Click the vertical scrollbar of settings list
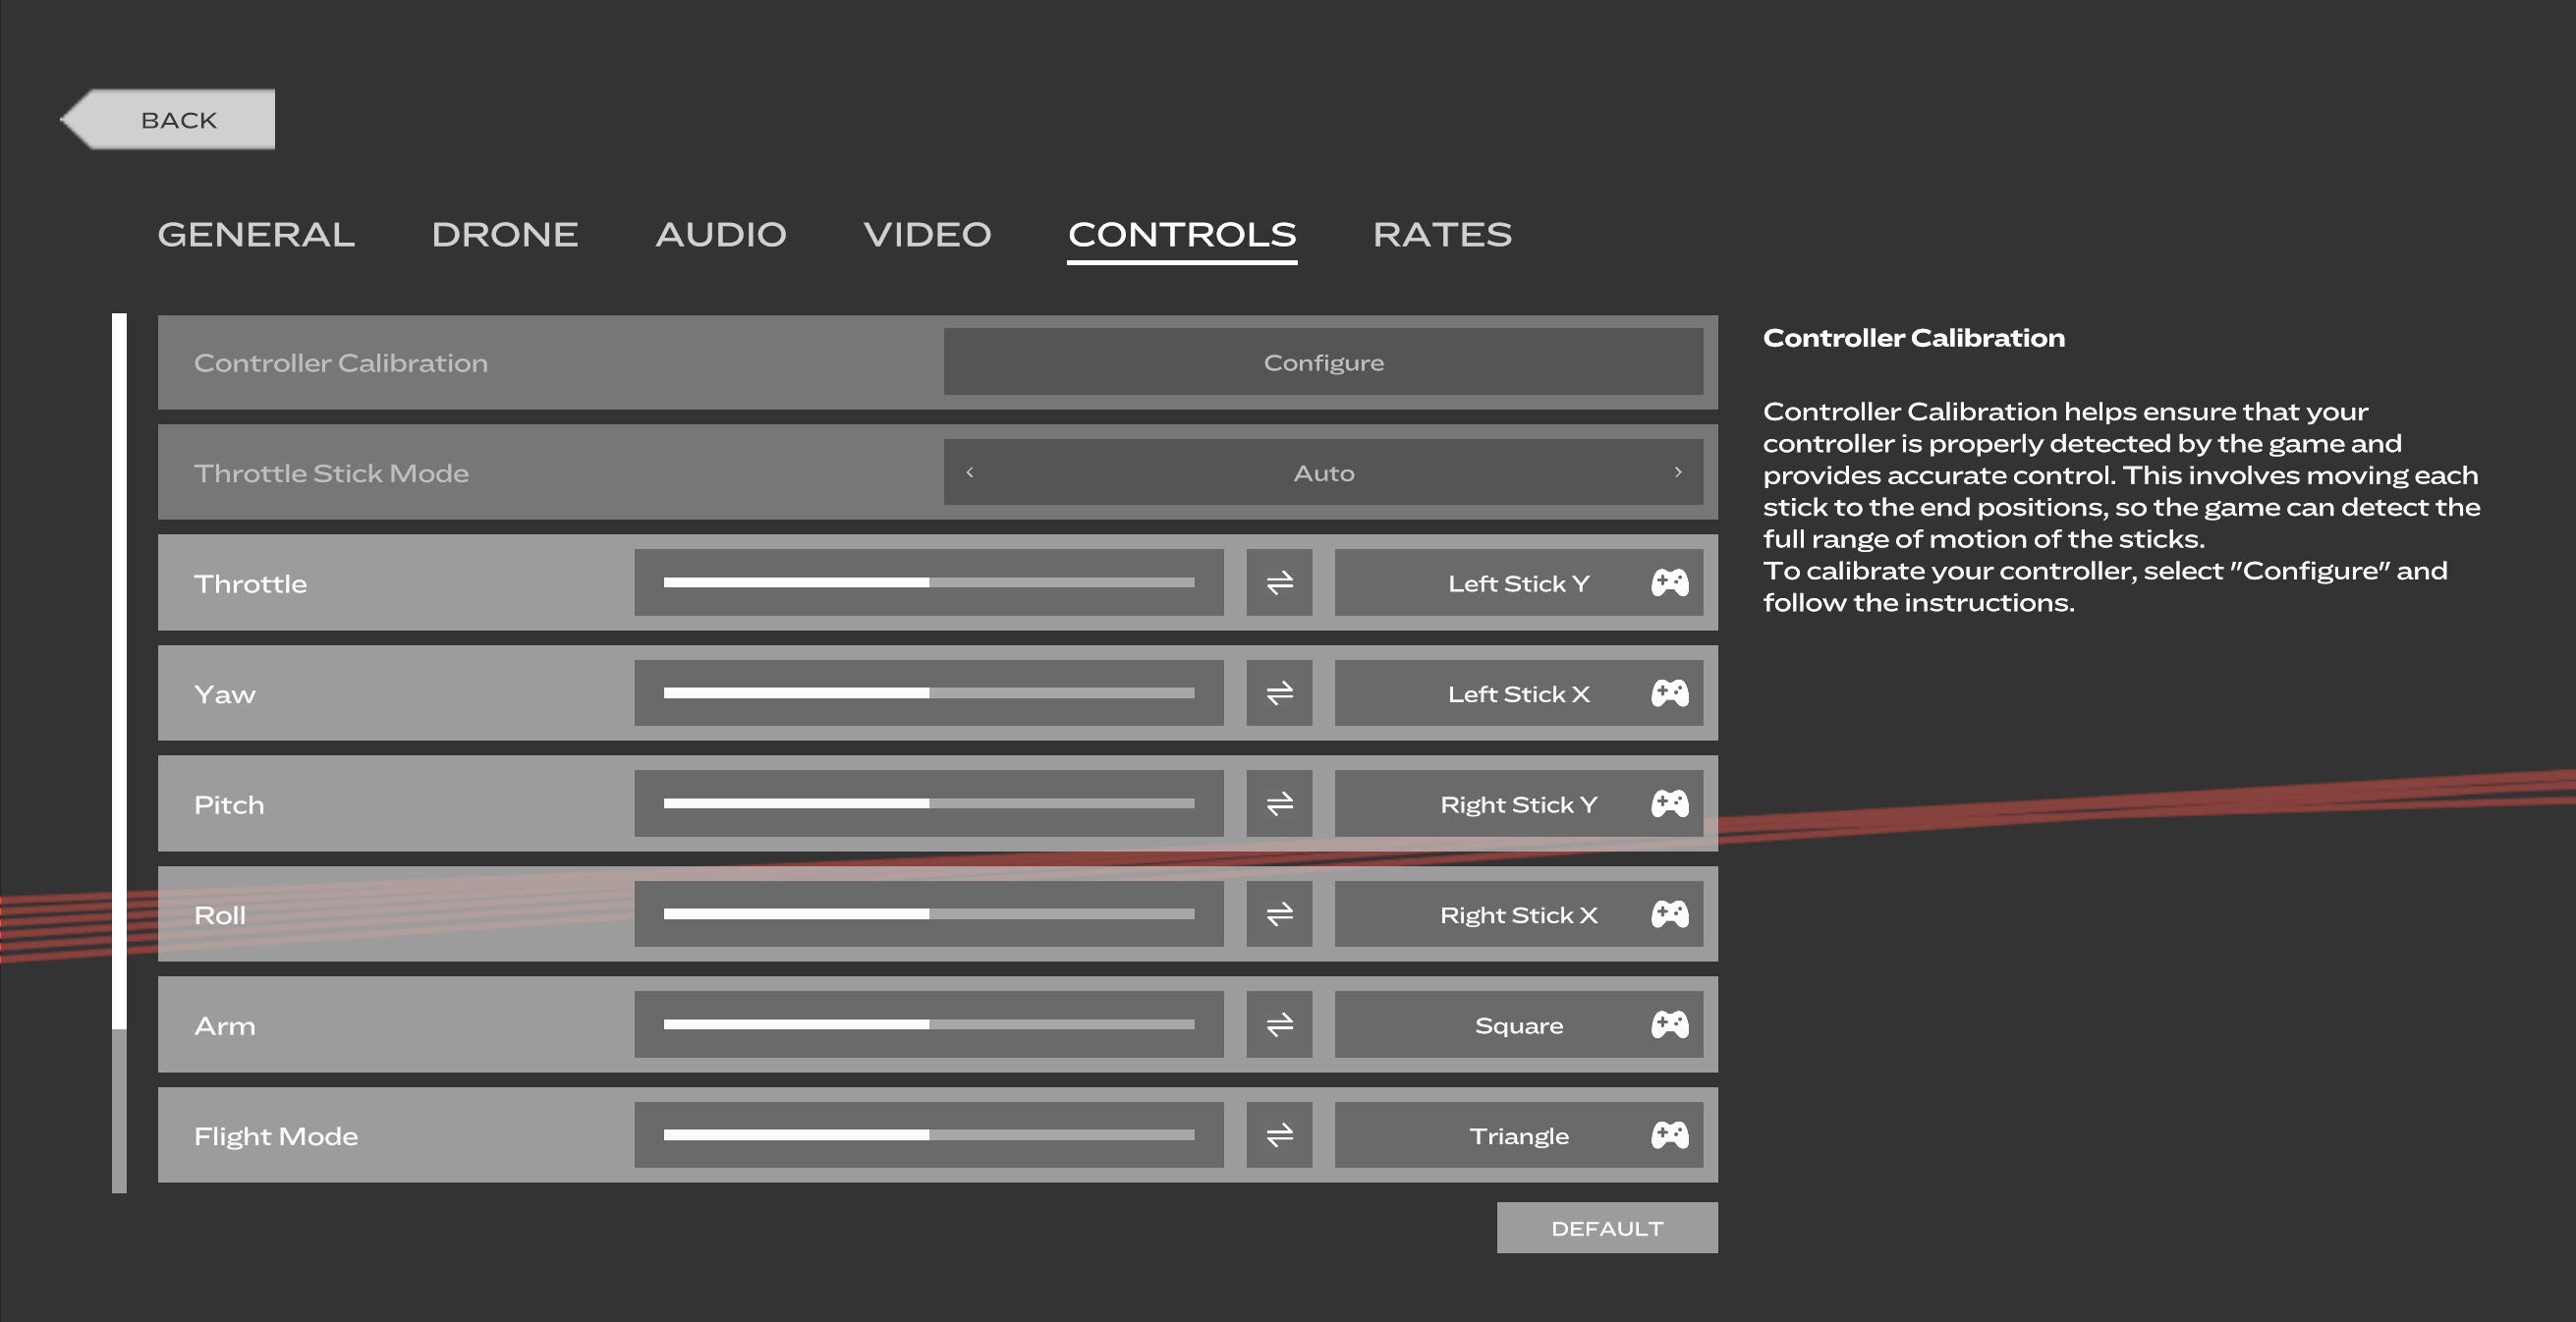 [119, 753]
